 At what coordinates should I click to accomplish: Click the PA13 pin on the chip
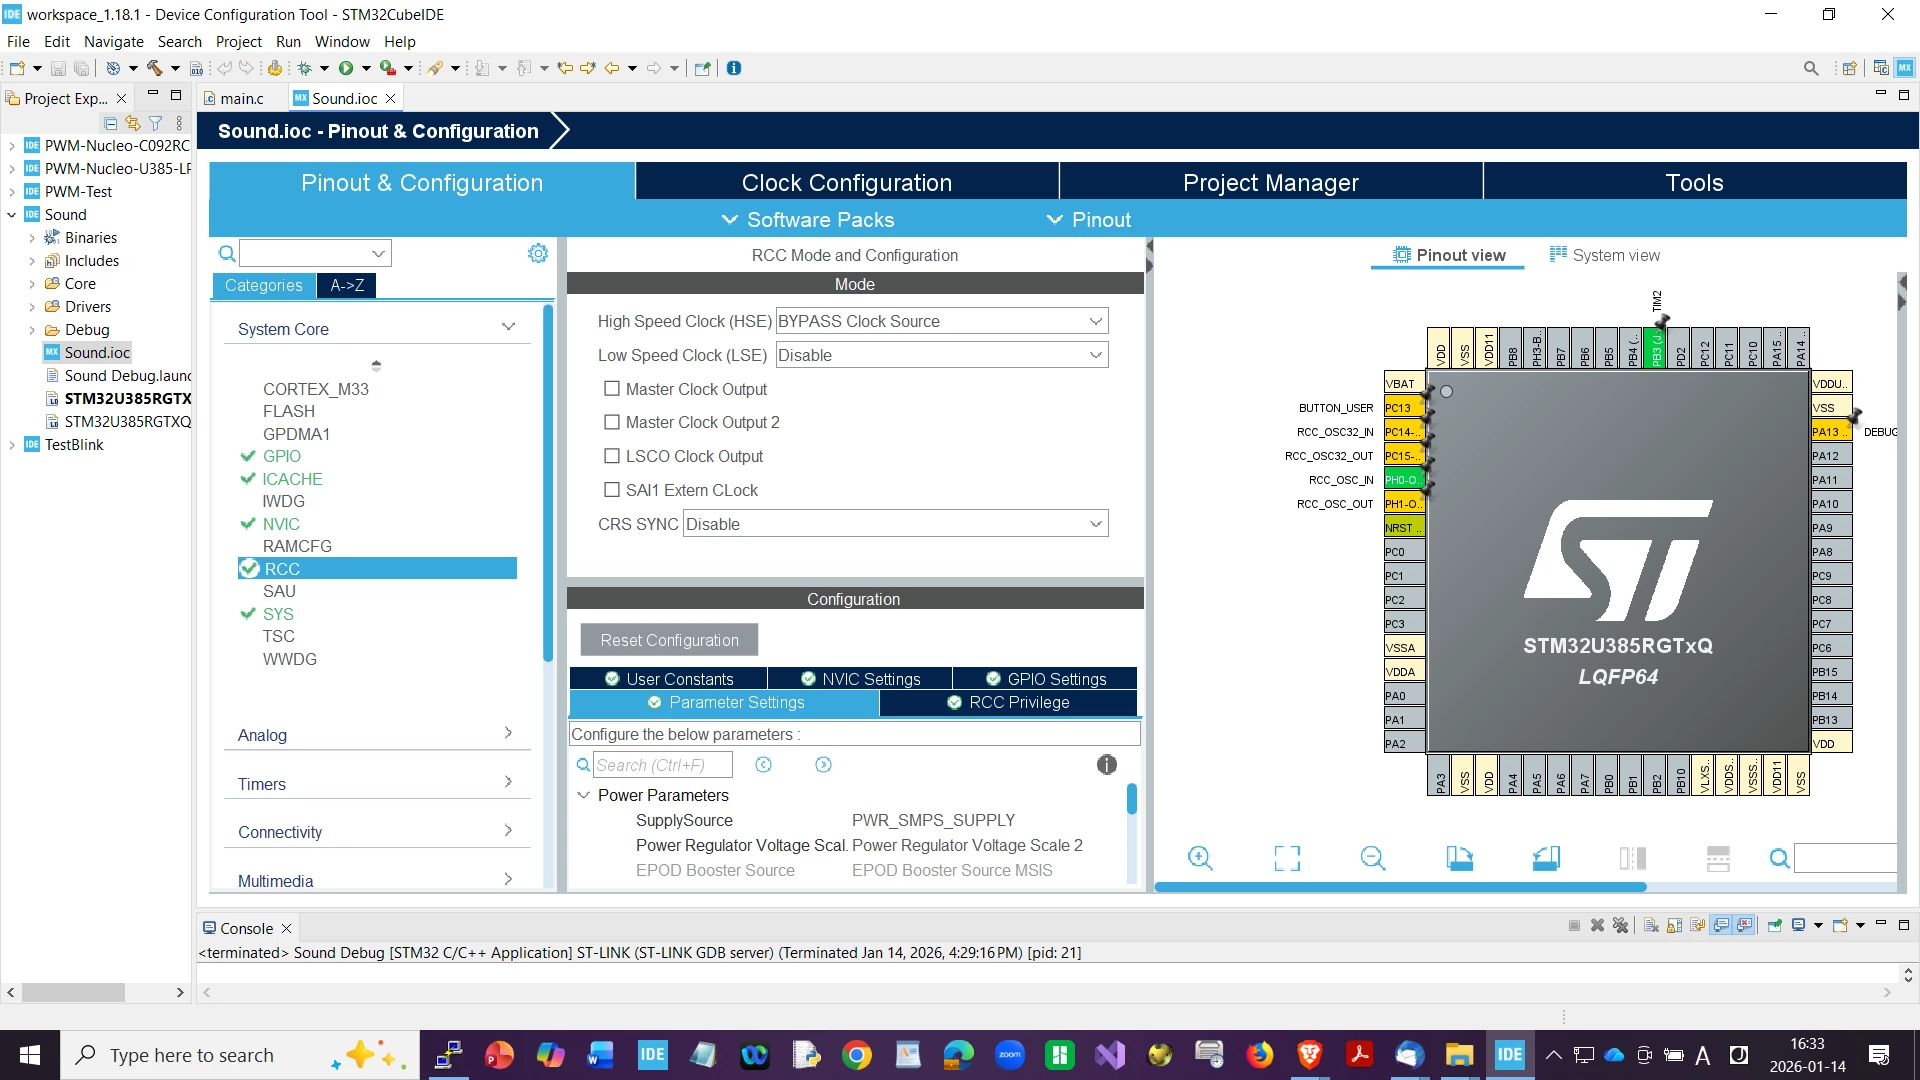(1831, 431)
